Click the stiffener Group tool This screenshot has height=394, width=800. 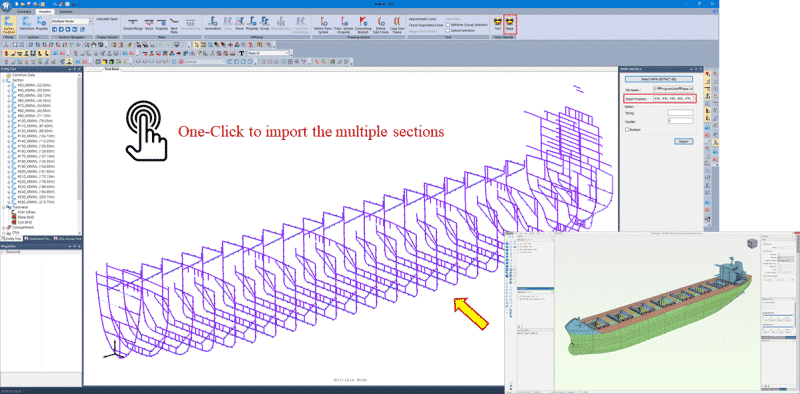tap(264, 23)
